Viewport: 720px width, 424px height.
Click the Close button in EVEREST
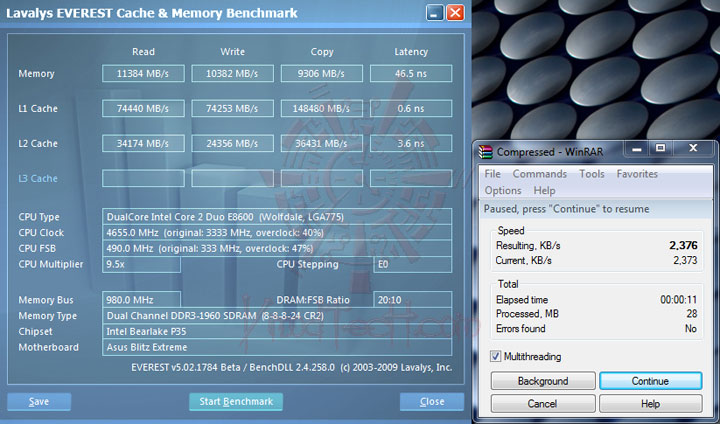pyautogui.click(x=432, y=401)
